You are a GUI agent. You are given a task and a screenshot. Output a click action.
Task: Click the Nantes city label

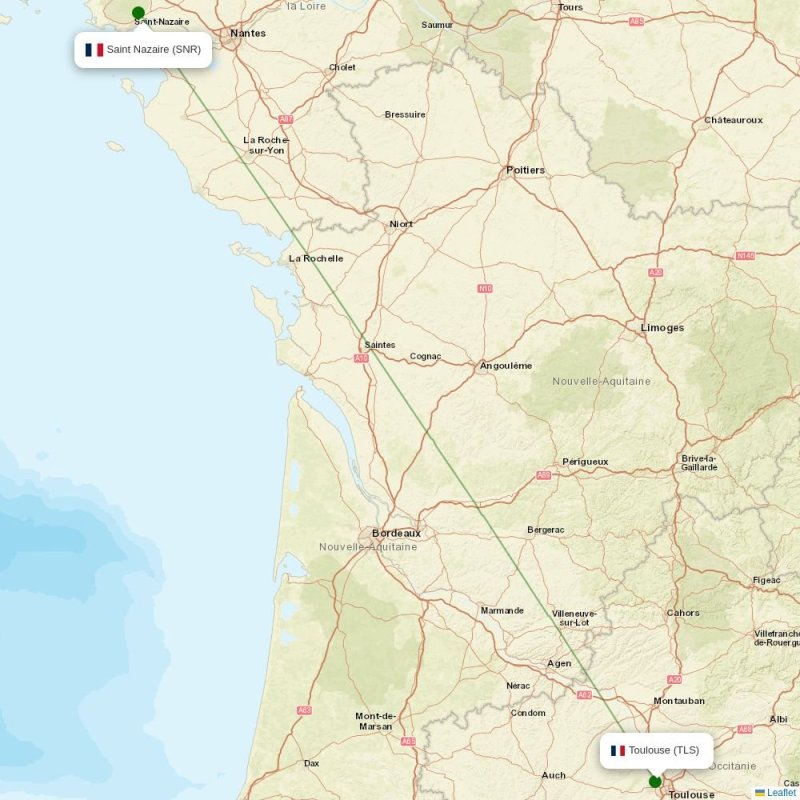(x=248, y=33)
